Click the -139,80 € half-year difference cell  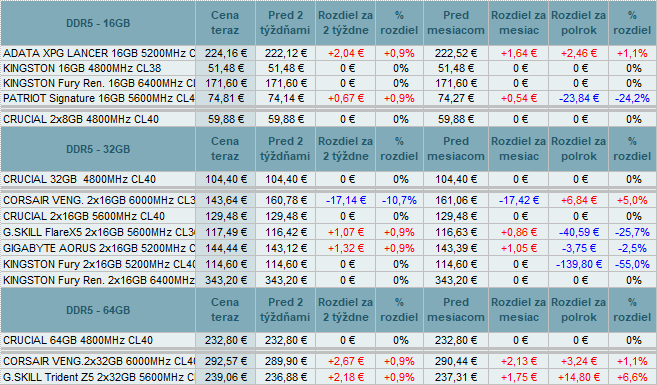(x=579, y=264)
